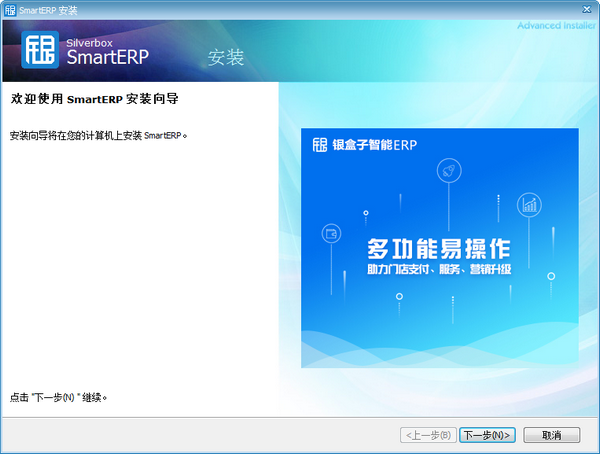Click the SmartERP 安装 title bar text
Viewport: 600px width, 454px height.
48,10
